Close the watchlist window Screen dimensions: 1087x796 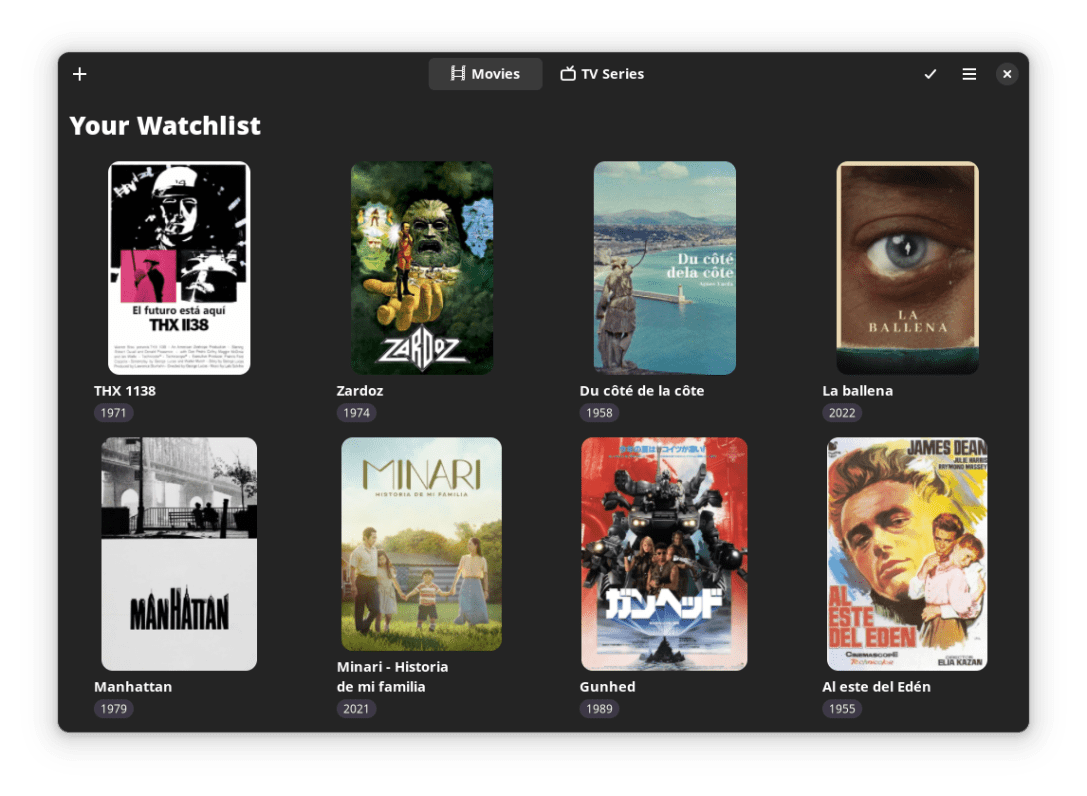[x=1007, y=74]
